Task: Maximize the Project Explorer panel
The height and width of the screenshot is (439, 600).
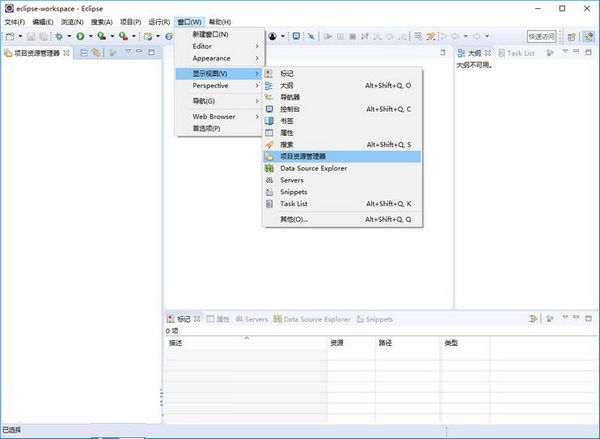Action: coord(152,52)
